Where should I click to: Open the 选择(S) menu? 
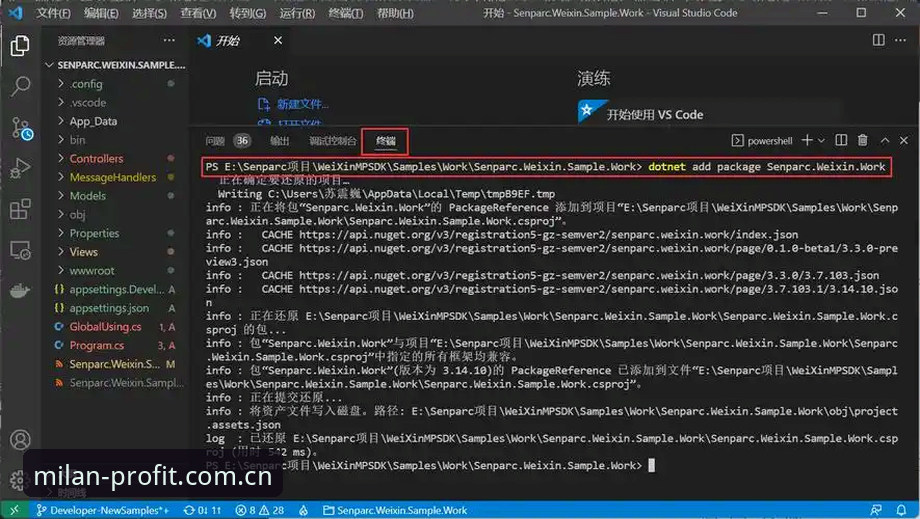(x=149, y=13)
